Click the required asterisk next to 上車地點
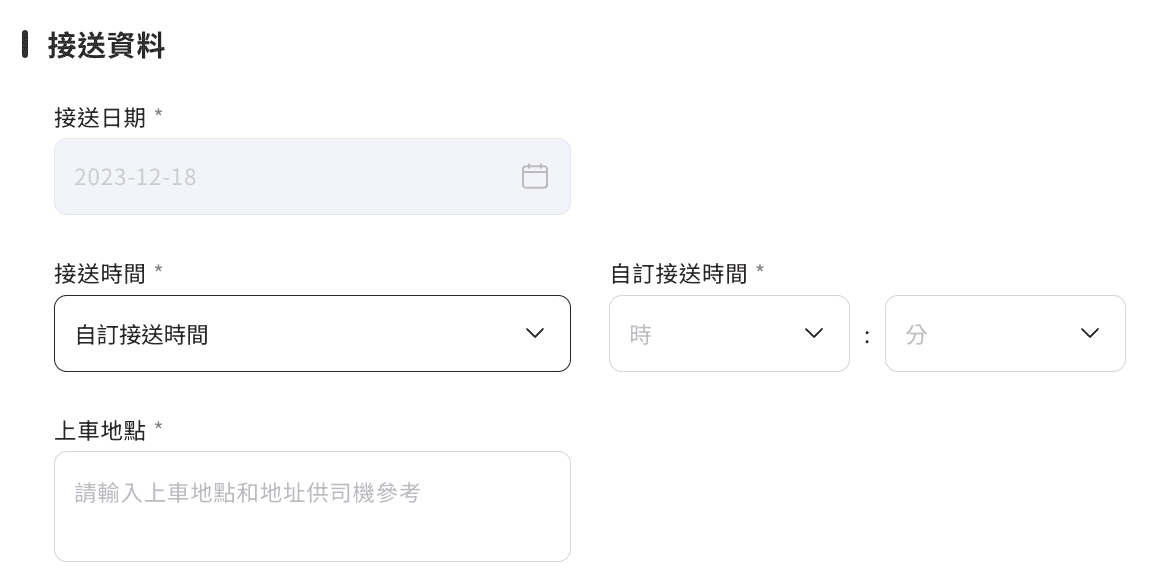This screenshot has width=1150, height=586. click(x=158, y=427)
